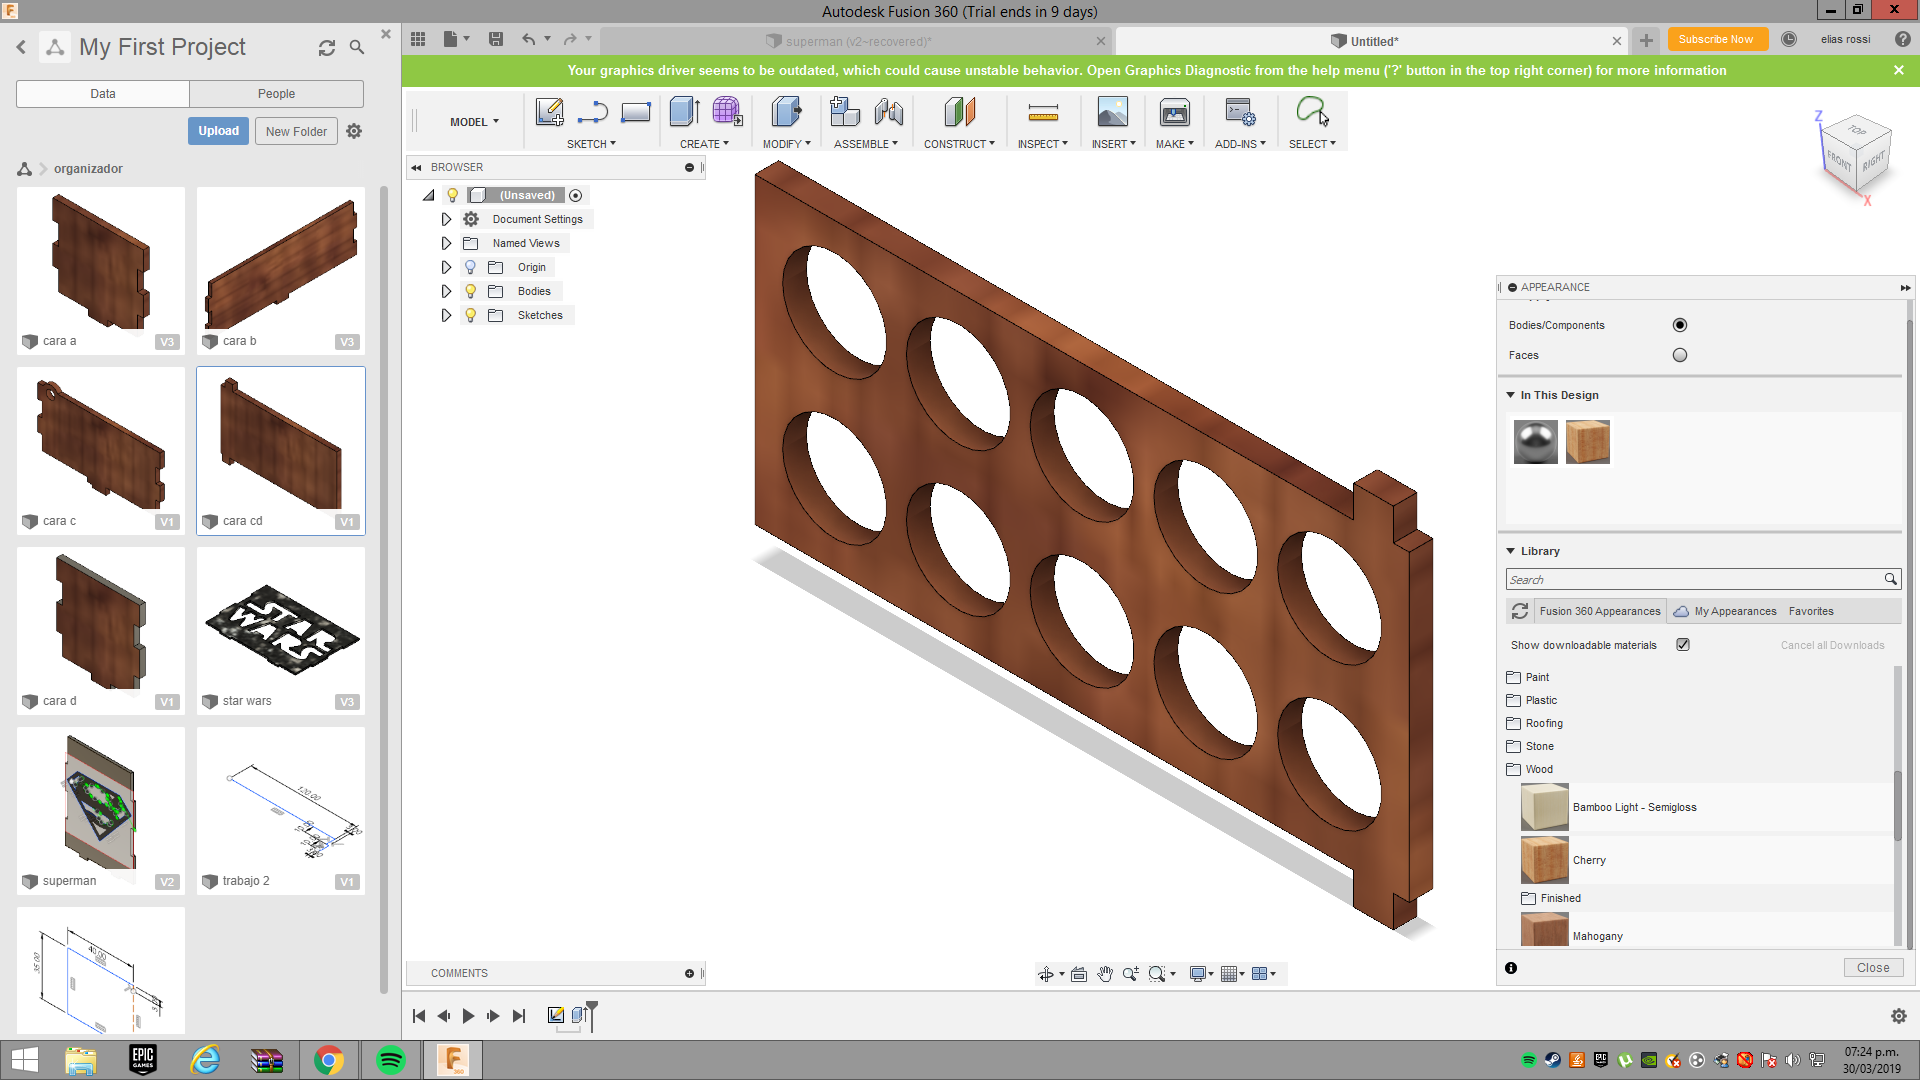Click the Upload button
1920x1080 pixels.
[x=216, y=131]
